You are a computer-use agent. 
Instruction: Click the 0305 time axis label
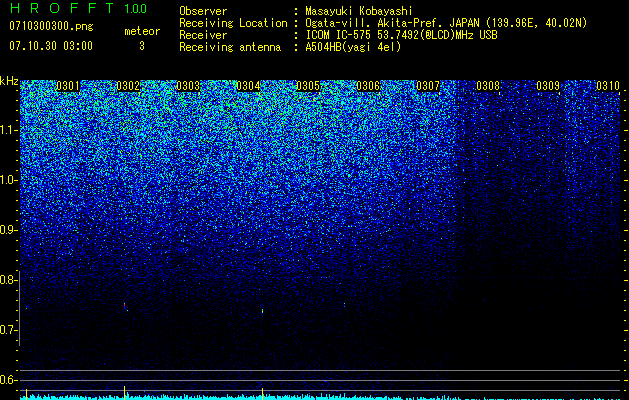[308, 86]
